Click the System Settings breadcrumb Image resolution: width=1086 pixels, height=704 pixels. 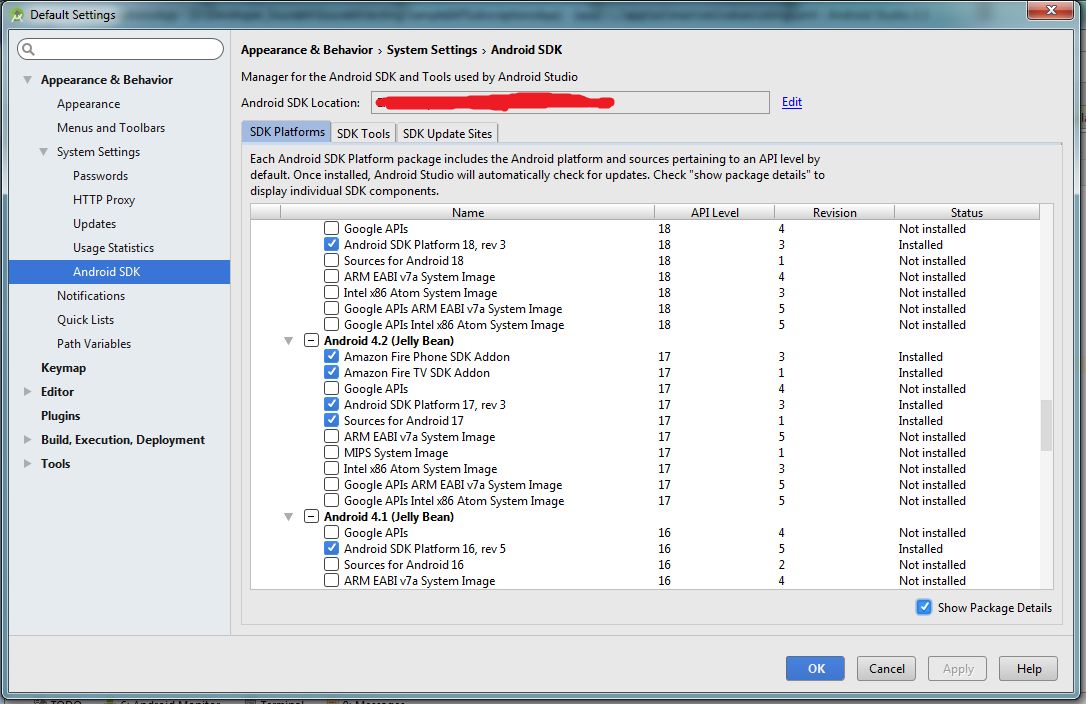[x=431, y=50]
